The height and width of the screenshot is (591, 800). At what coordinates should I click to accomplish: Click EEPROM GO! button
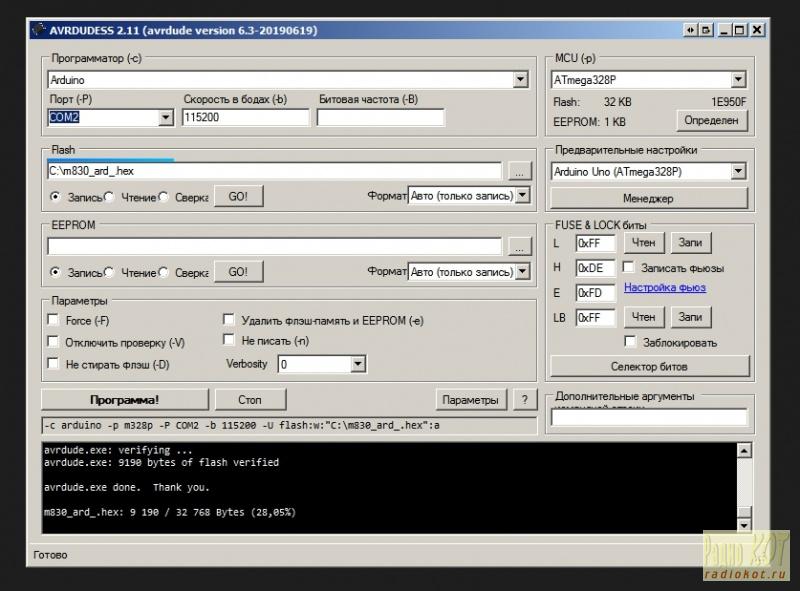click(x=238, y=272)
